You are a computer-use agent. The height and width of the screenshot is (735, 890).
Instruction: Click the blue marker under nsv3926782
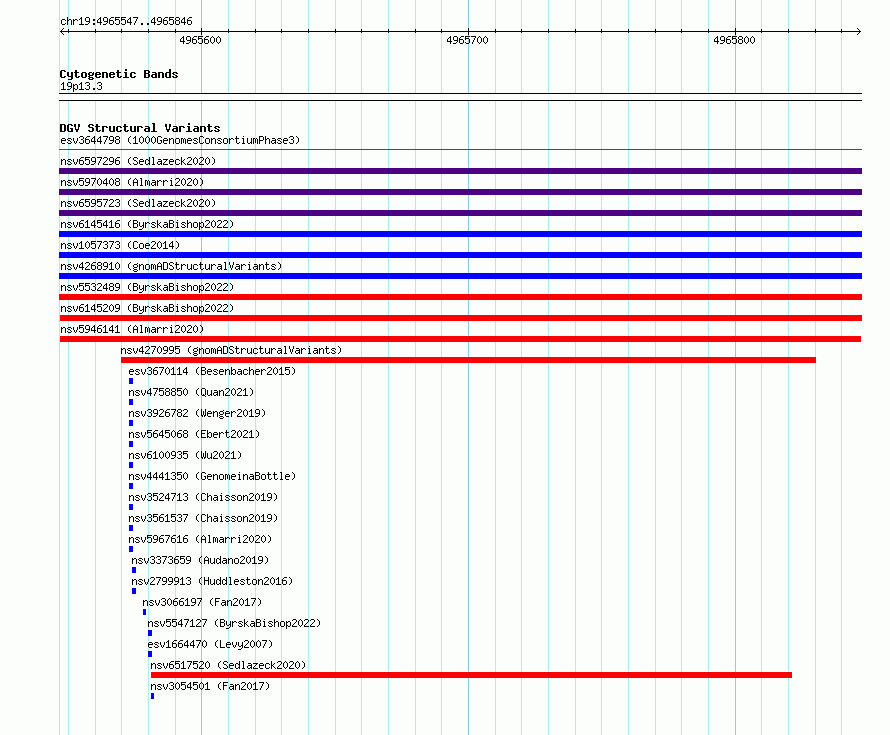[131, 423]
